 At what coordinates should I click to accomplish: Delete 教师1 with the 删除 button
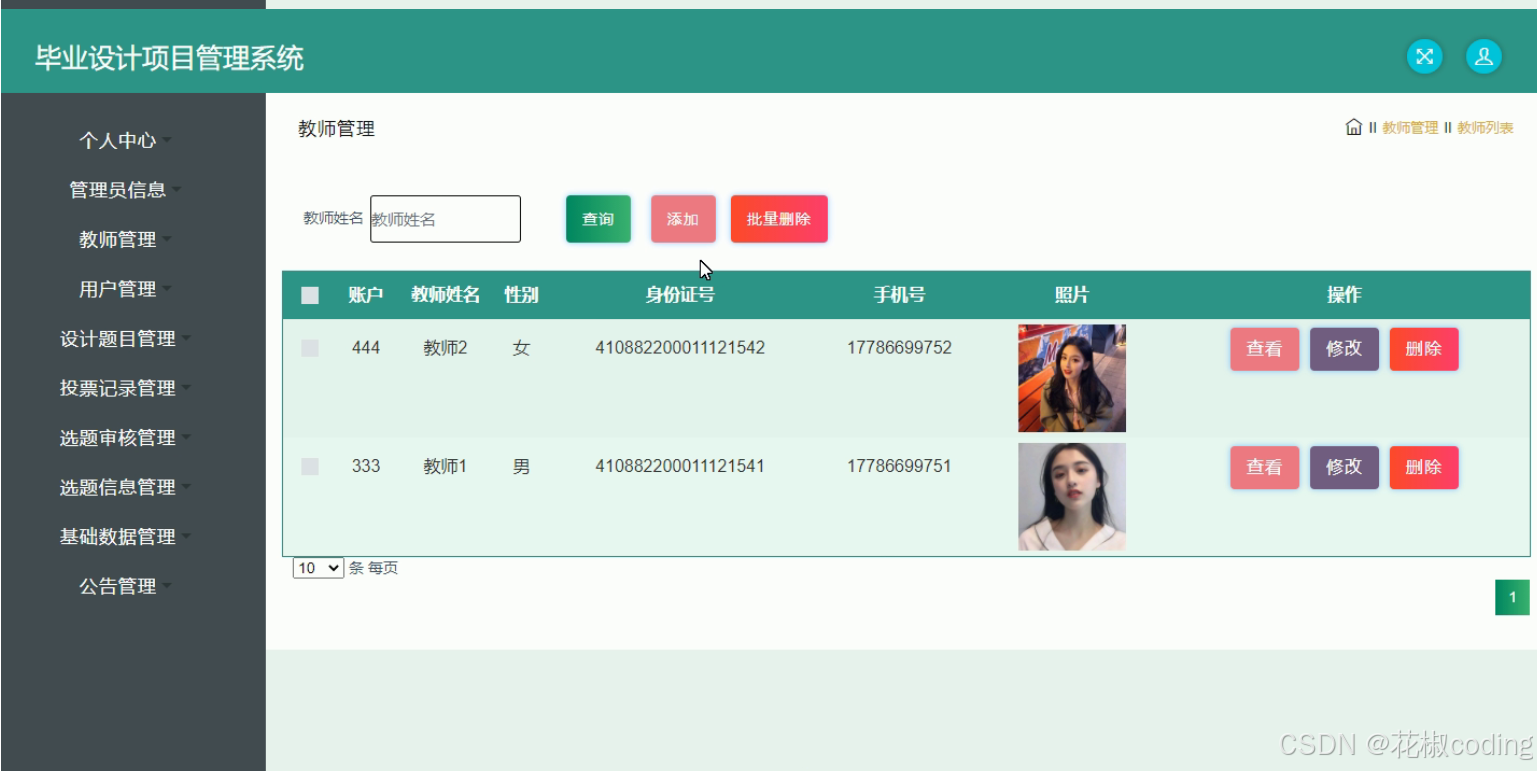(x=1424, y=467)
